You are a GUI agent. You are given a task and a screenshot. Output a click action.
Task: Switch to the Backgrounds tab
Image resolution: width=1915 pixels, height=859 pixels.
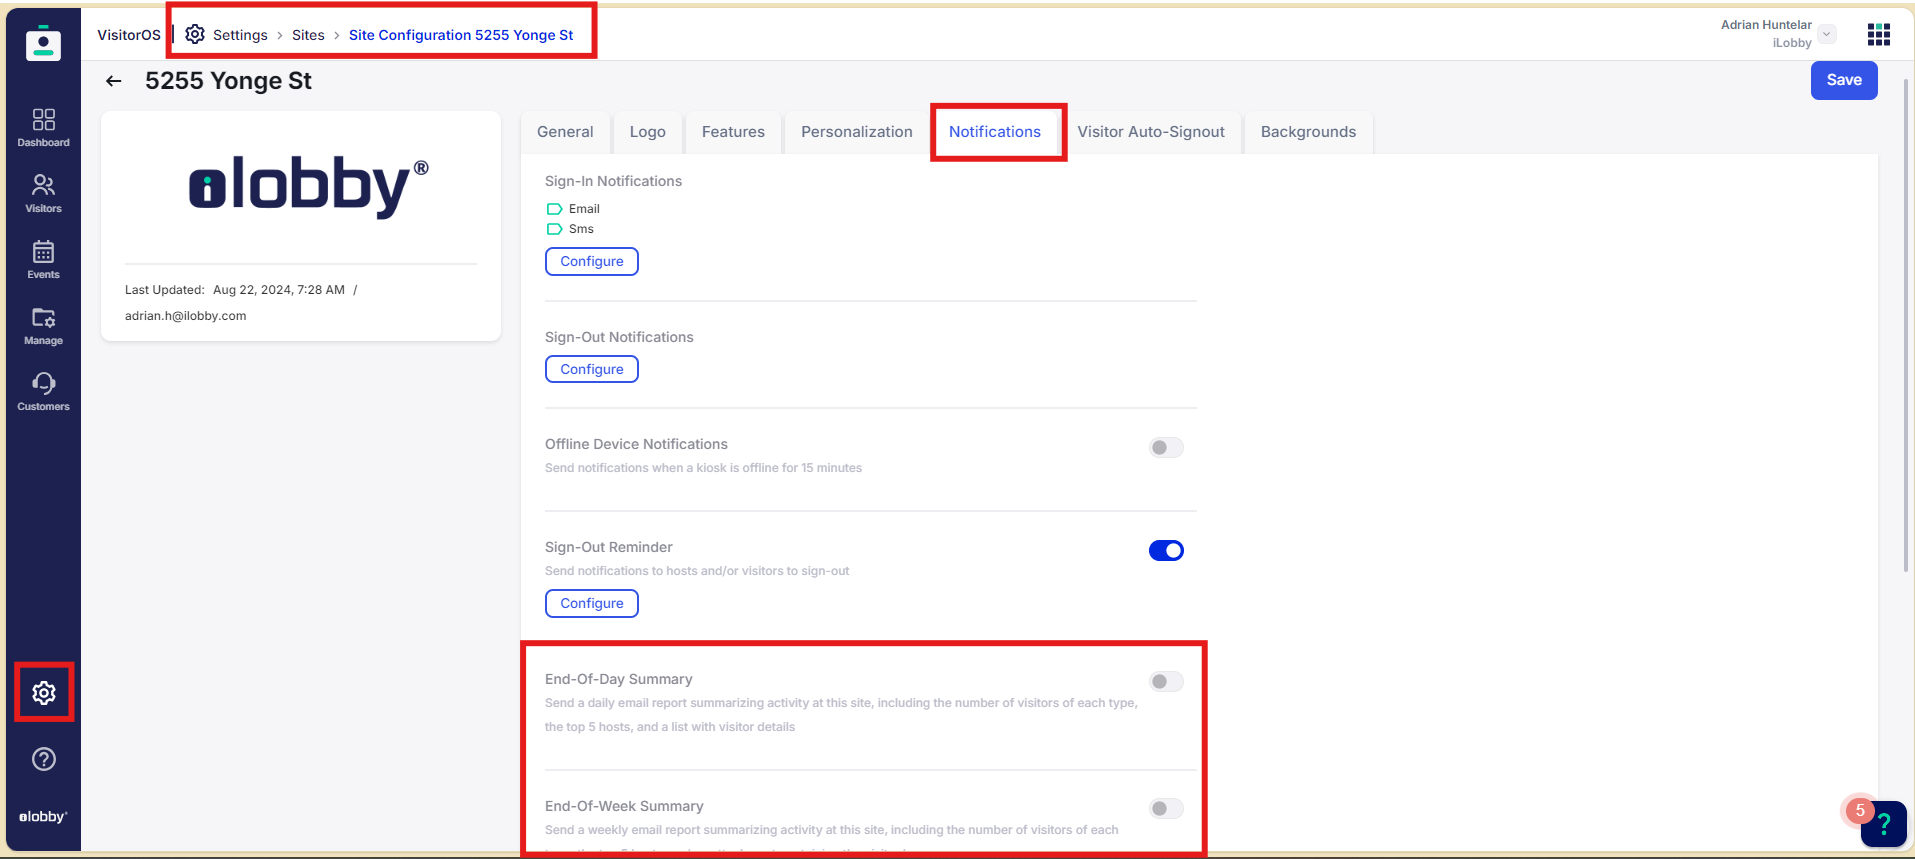click(1308, 132)
